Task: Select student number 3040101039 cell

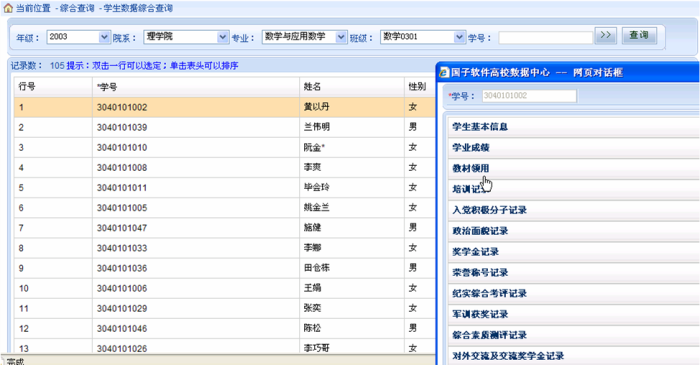Action: 196,127
